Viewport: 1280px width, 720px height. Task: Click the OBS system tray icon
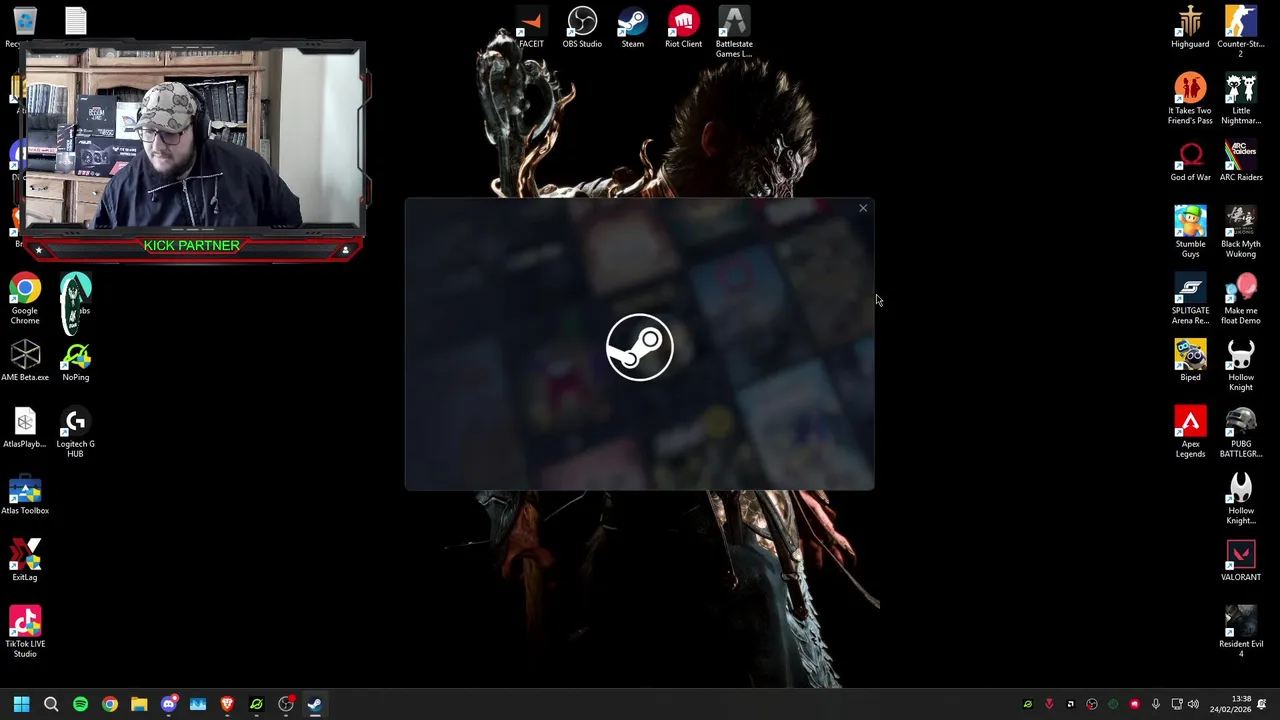[1092, 704]
